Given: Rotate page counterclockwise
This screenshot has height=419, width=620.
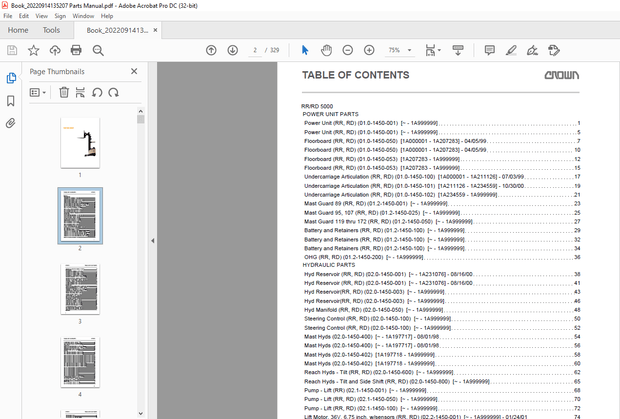Looking at the screenshot, I should tap(97, 92).
